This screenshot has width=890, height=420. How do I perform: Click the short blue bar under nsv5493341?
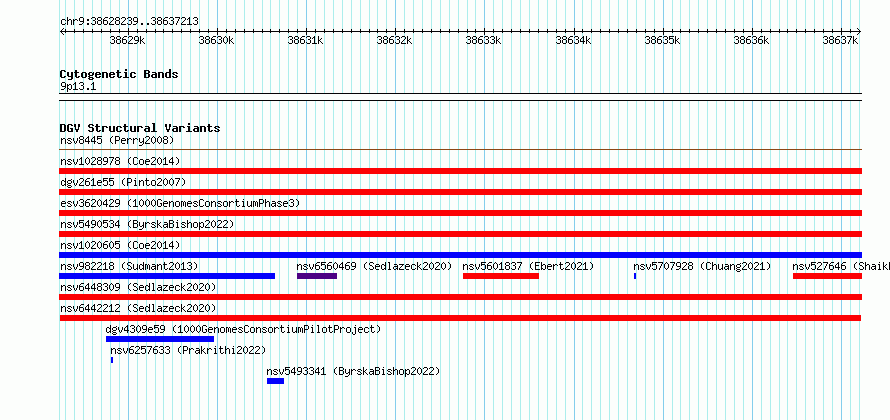[x=275, y=381]
